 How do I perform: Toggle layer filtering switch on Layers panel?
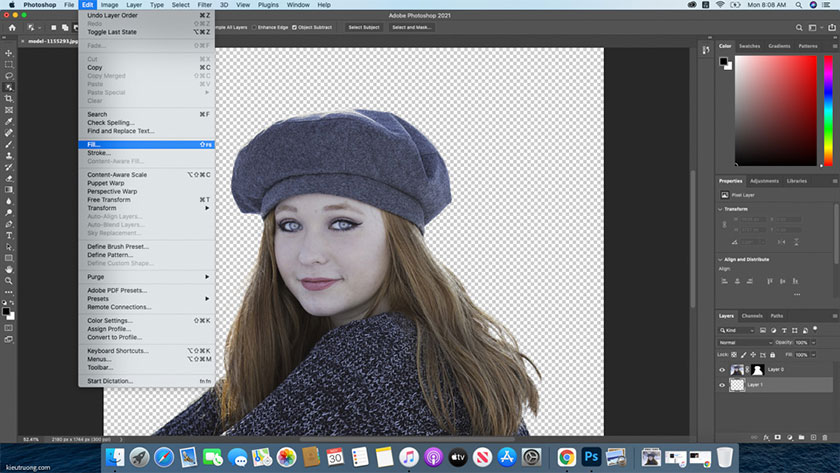pos(815,329)
